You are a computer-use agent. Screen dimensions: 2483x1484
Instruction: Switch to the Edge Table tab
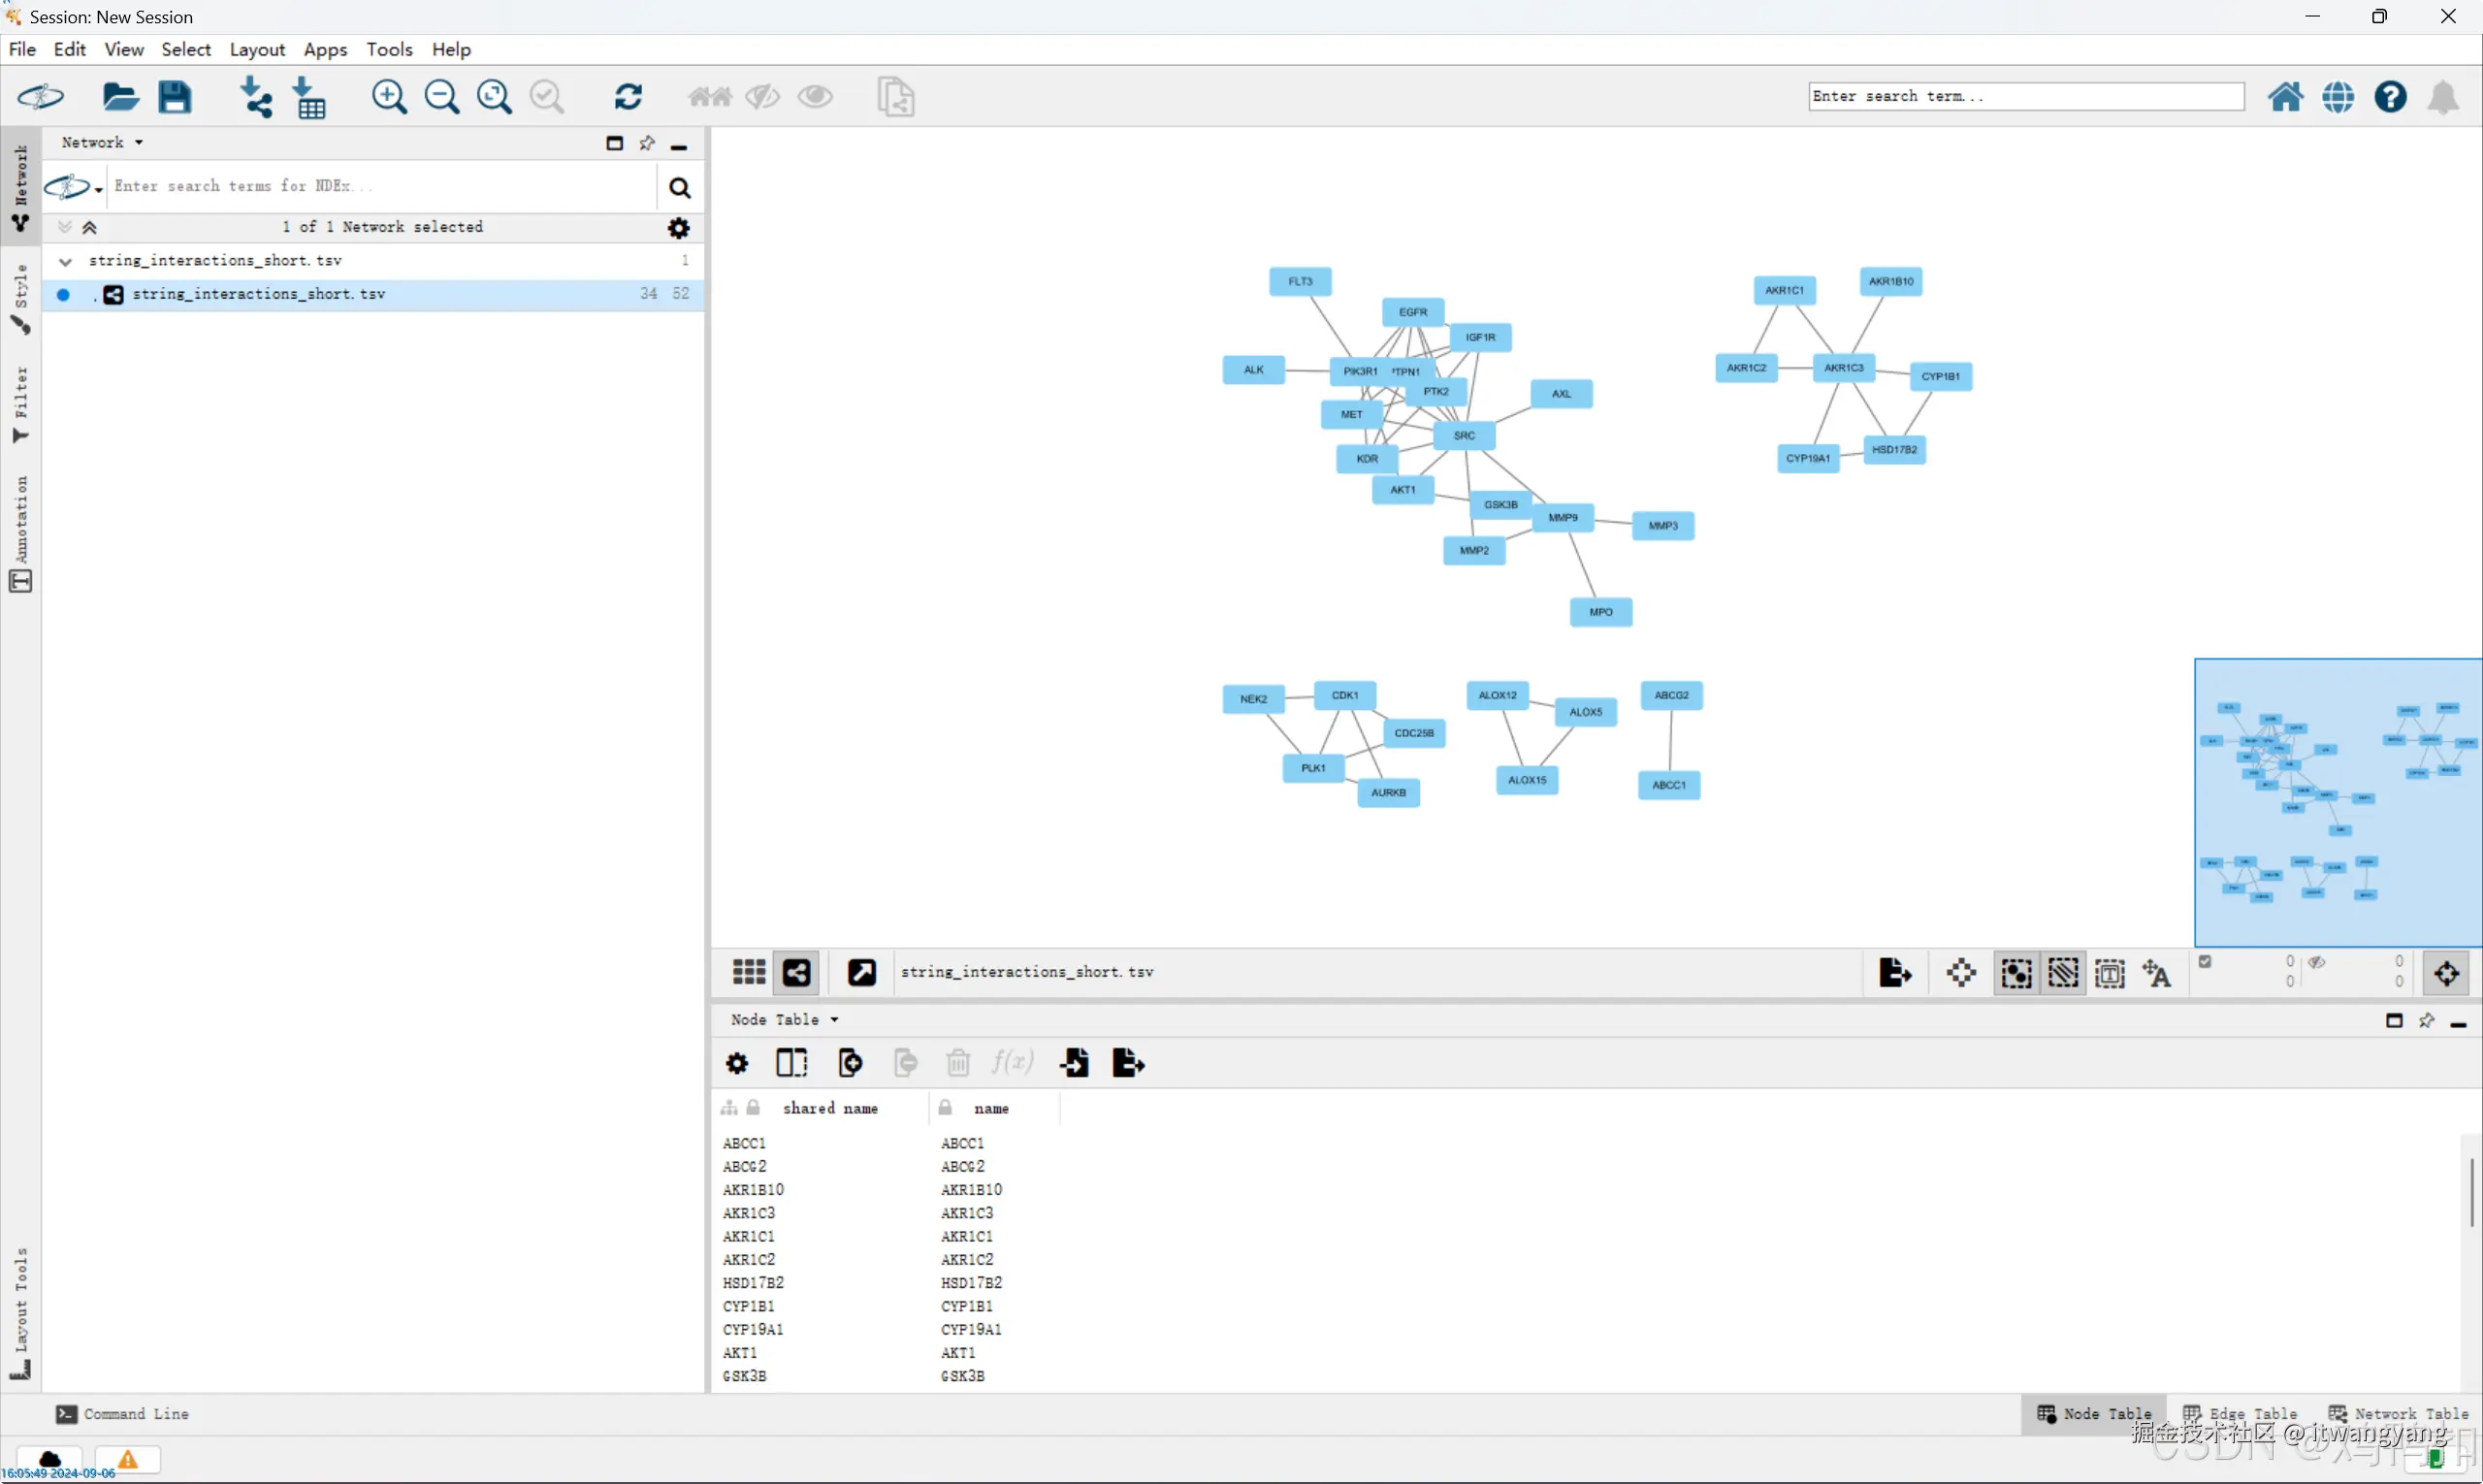2240,1413
